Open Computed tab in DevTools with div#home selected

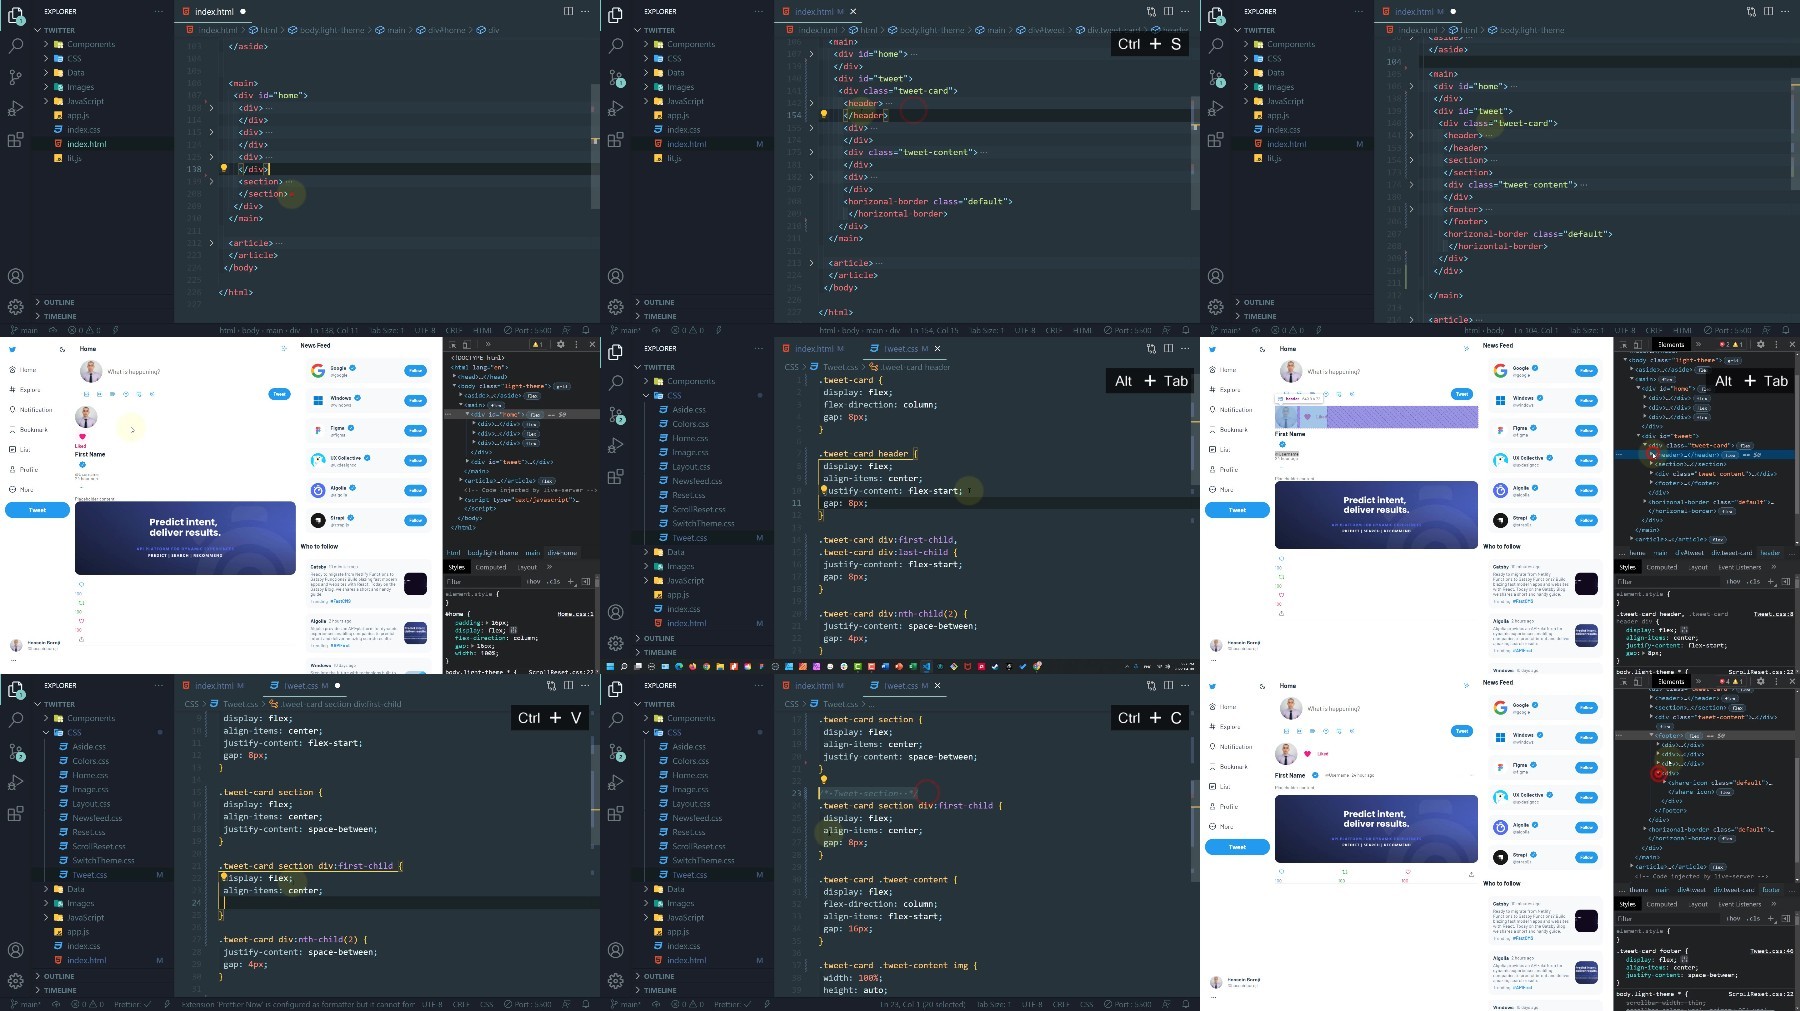tap(491, 567)
